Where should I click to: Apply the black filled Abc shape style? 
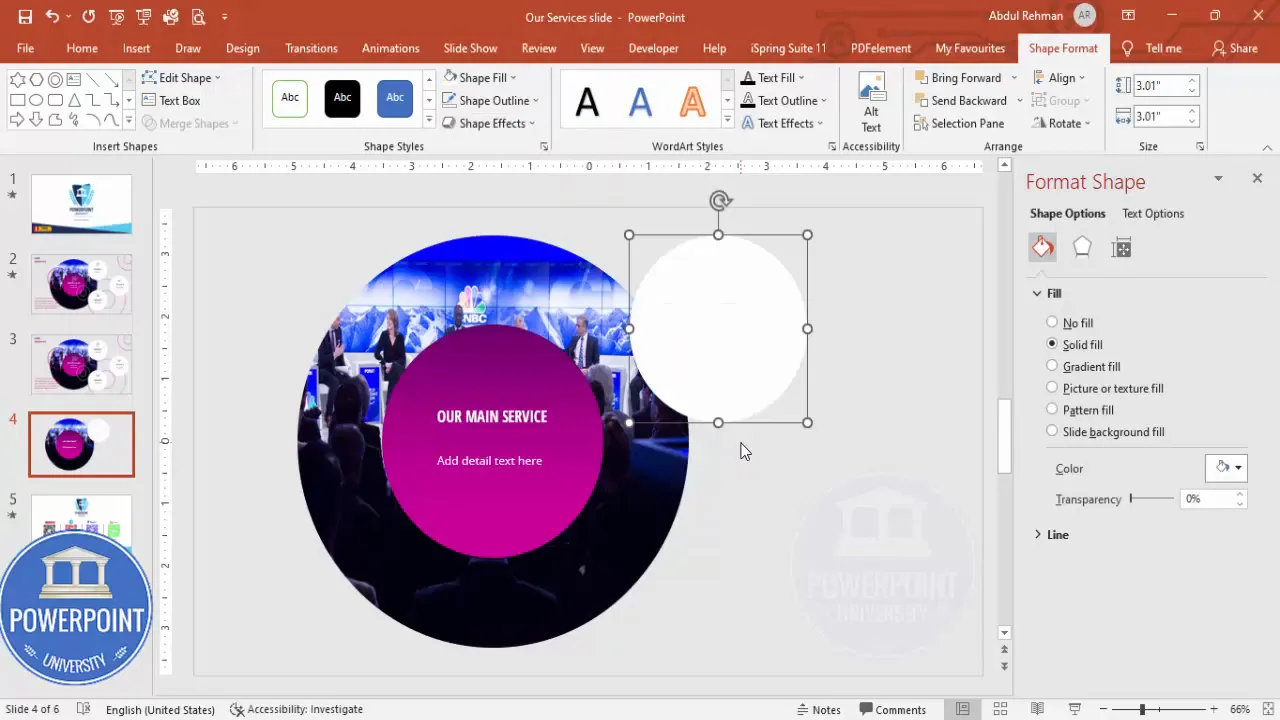point(342,99)
